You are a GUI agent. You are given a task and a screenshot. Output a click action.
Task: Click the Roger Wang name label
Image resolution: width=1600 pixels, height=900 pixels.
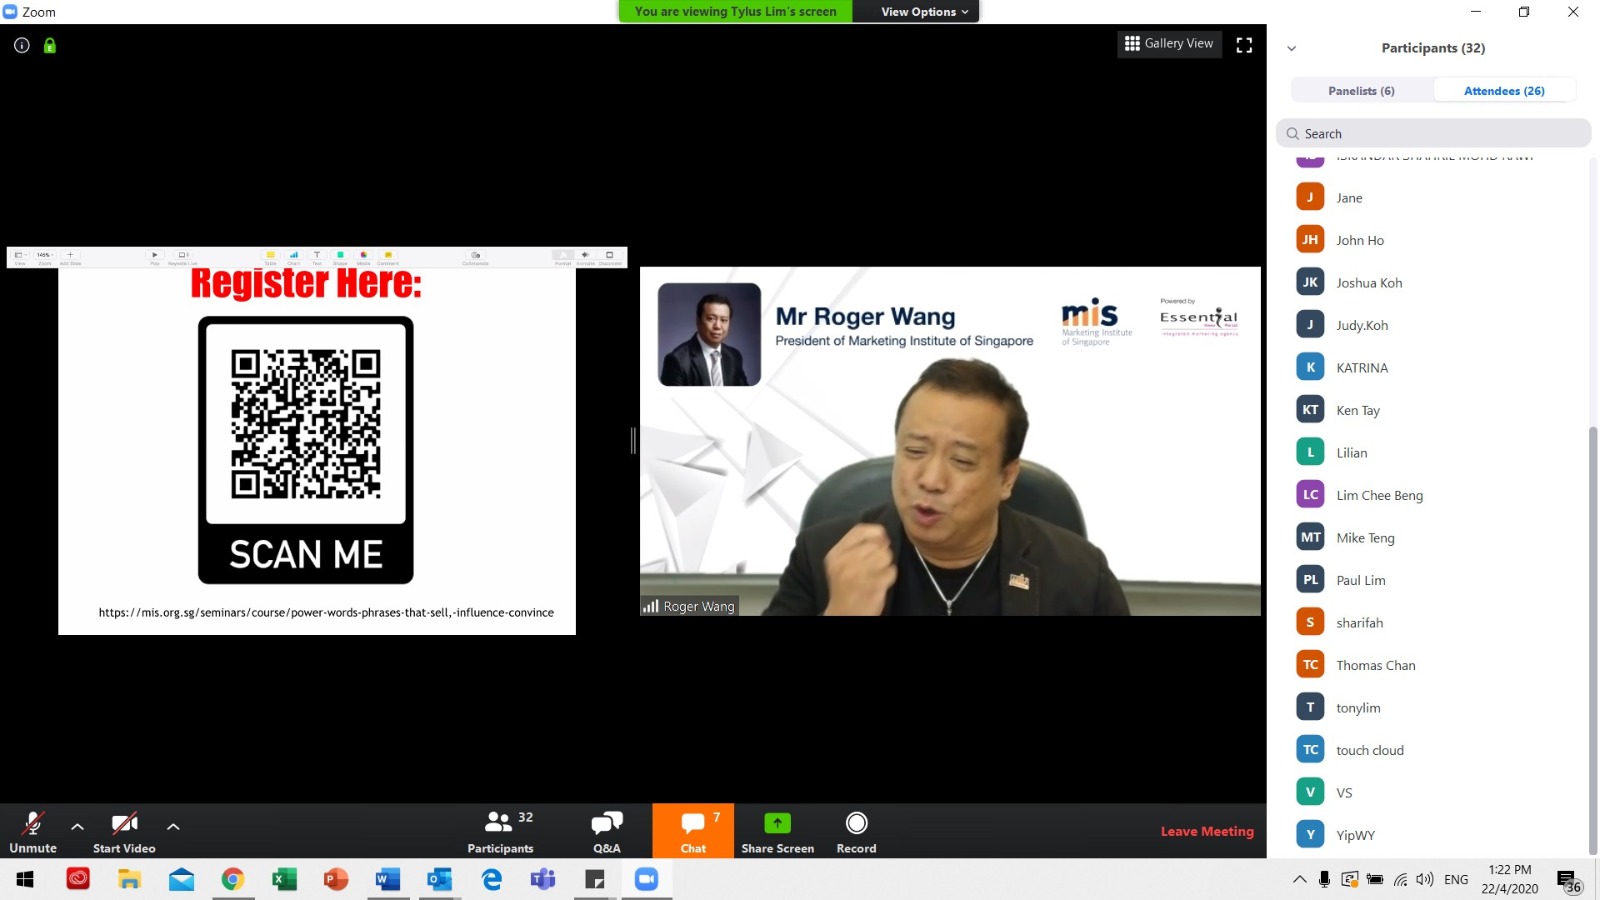click(x=690, y=606)
